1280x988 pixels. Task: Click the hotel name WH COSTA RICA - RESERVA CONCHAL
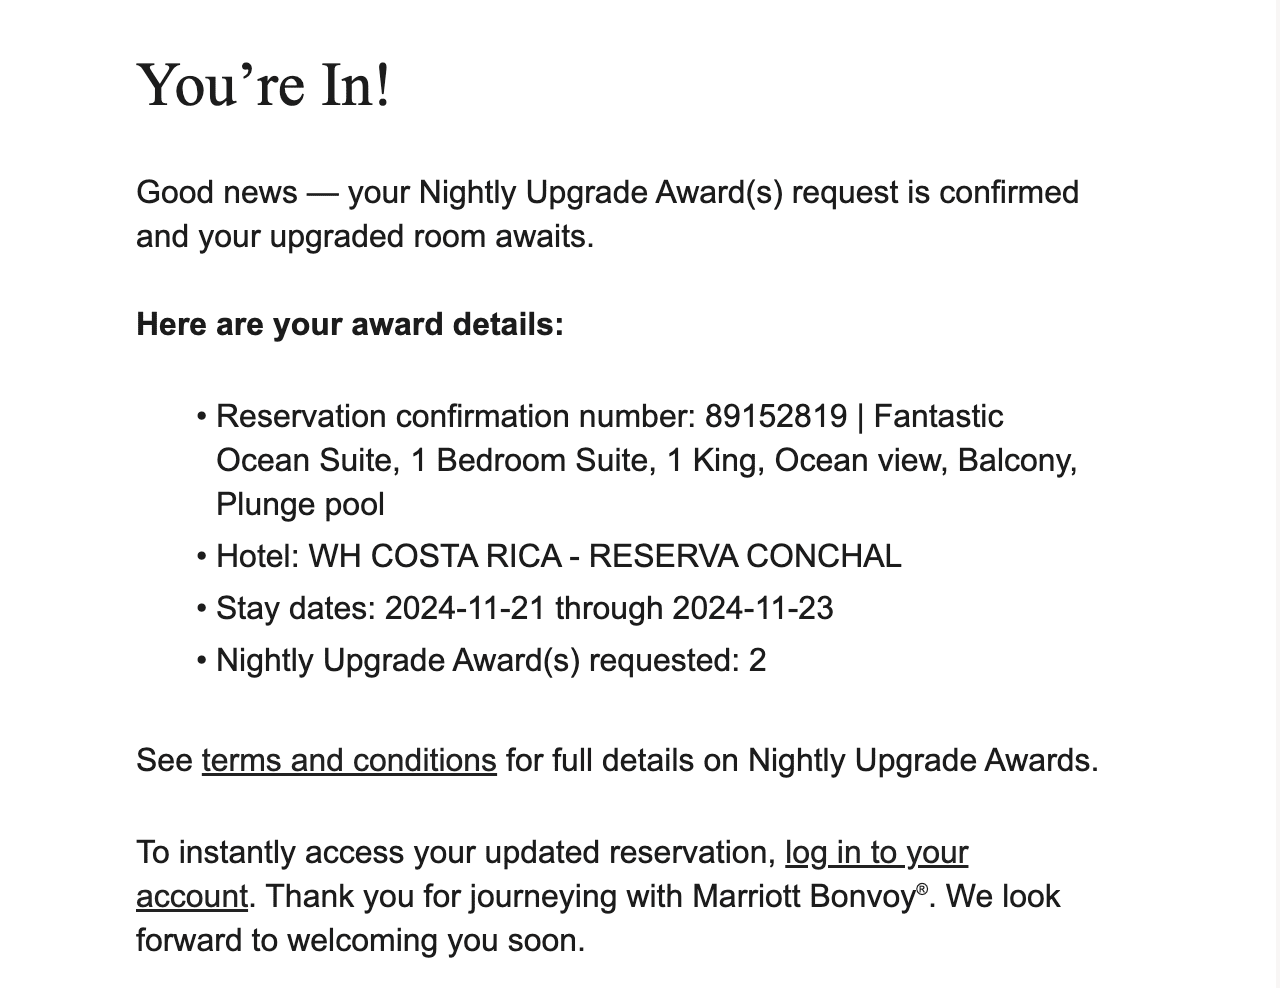pos(605,556)
